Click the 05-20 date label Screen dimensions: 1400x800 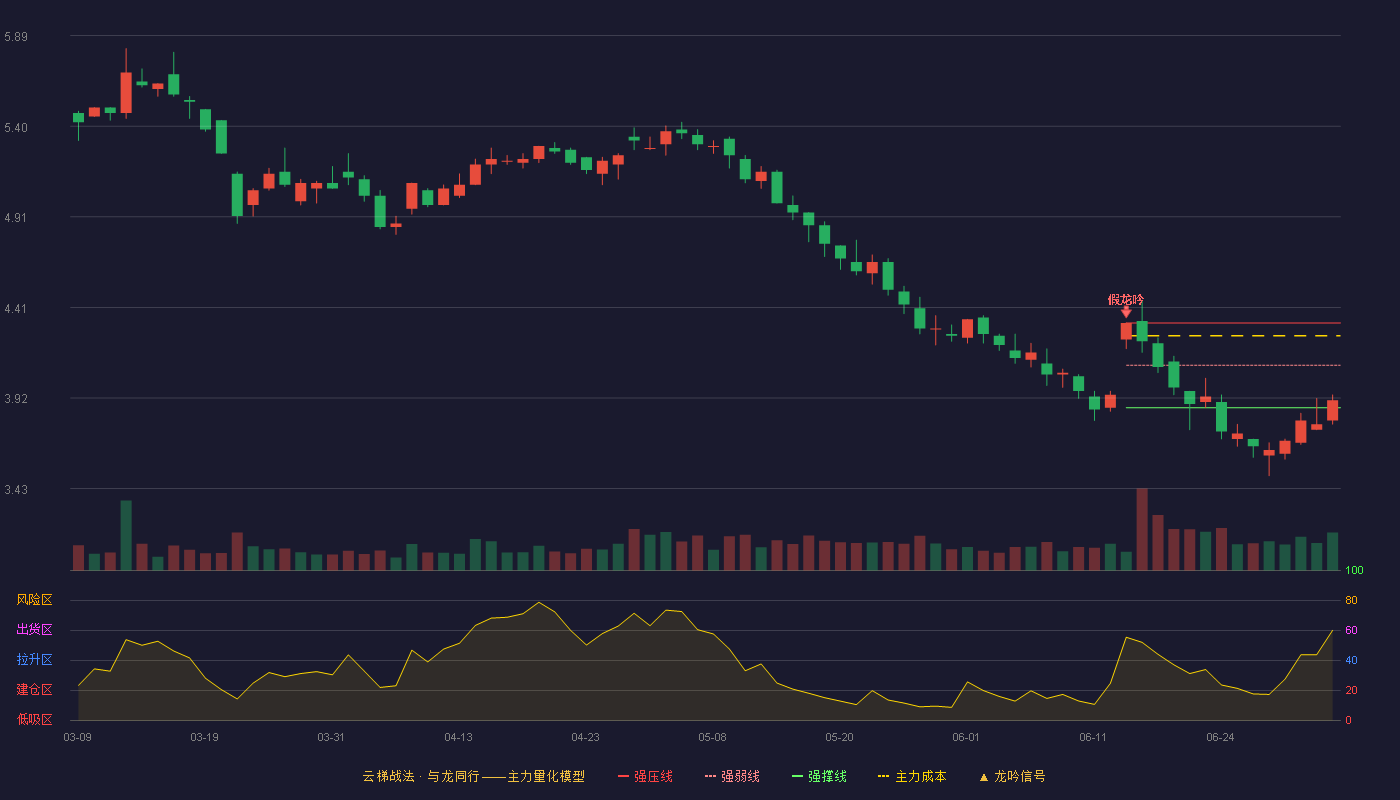(839, 737)
